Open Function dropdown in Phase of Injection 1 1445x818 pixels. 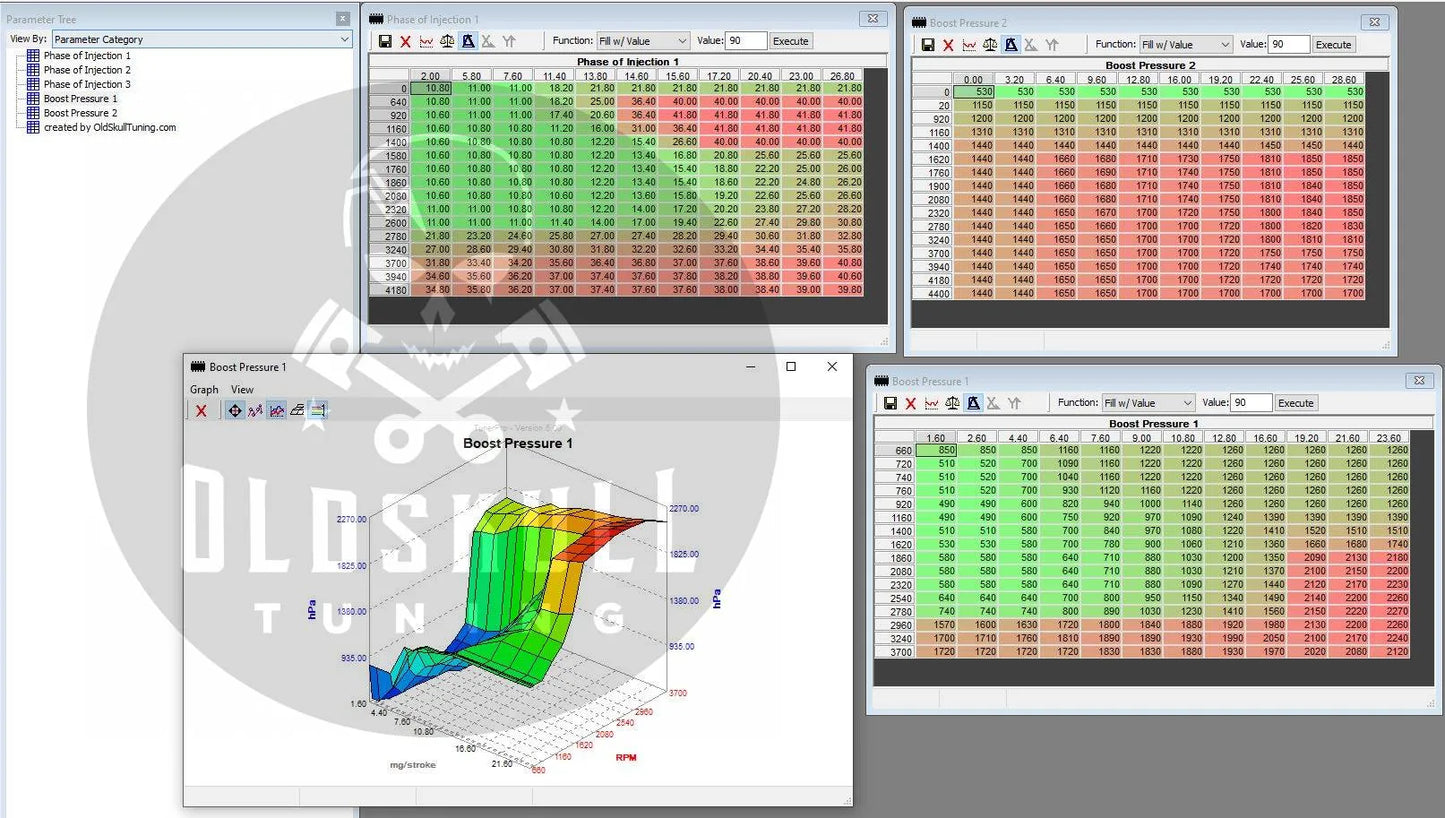click(x=643, y=41)
